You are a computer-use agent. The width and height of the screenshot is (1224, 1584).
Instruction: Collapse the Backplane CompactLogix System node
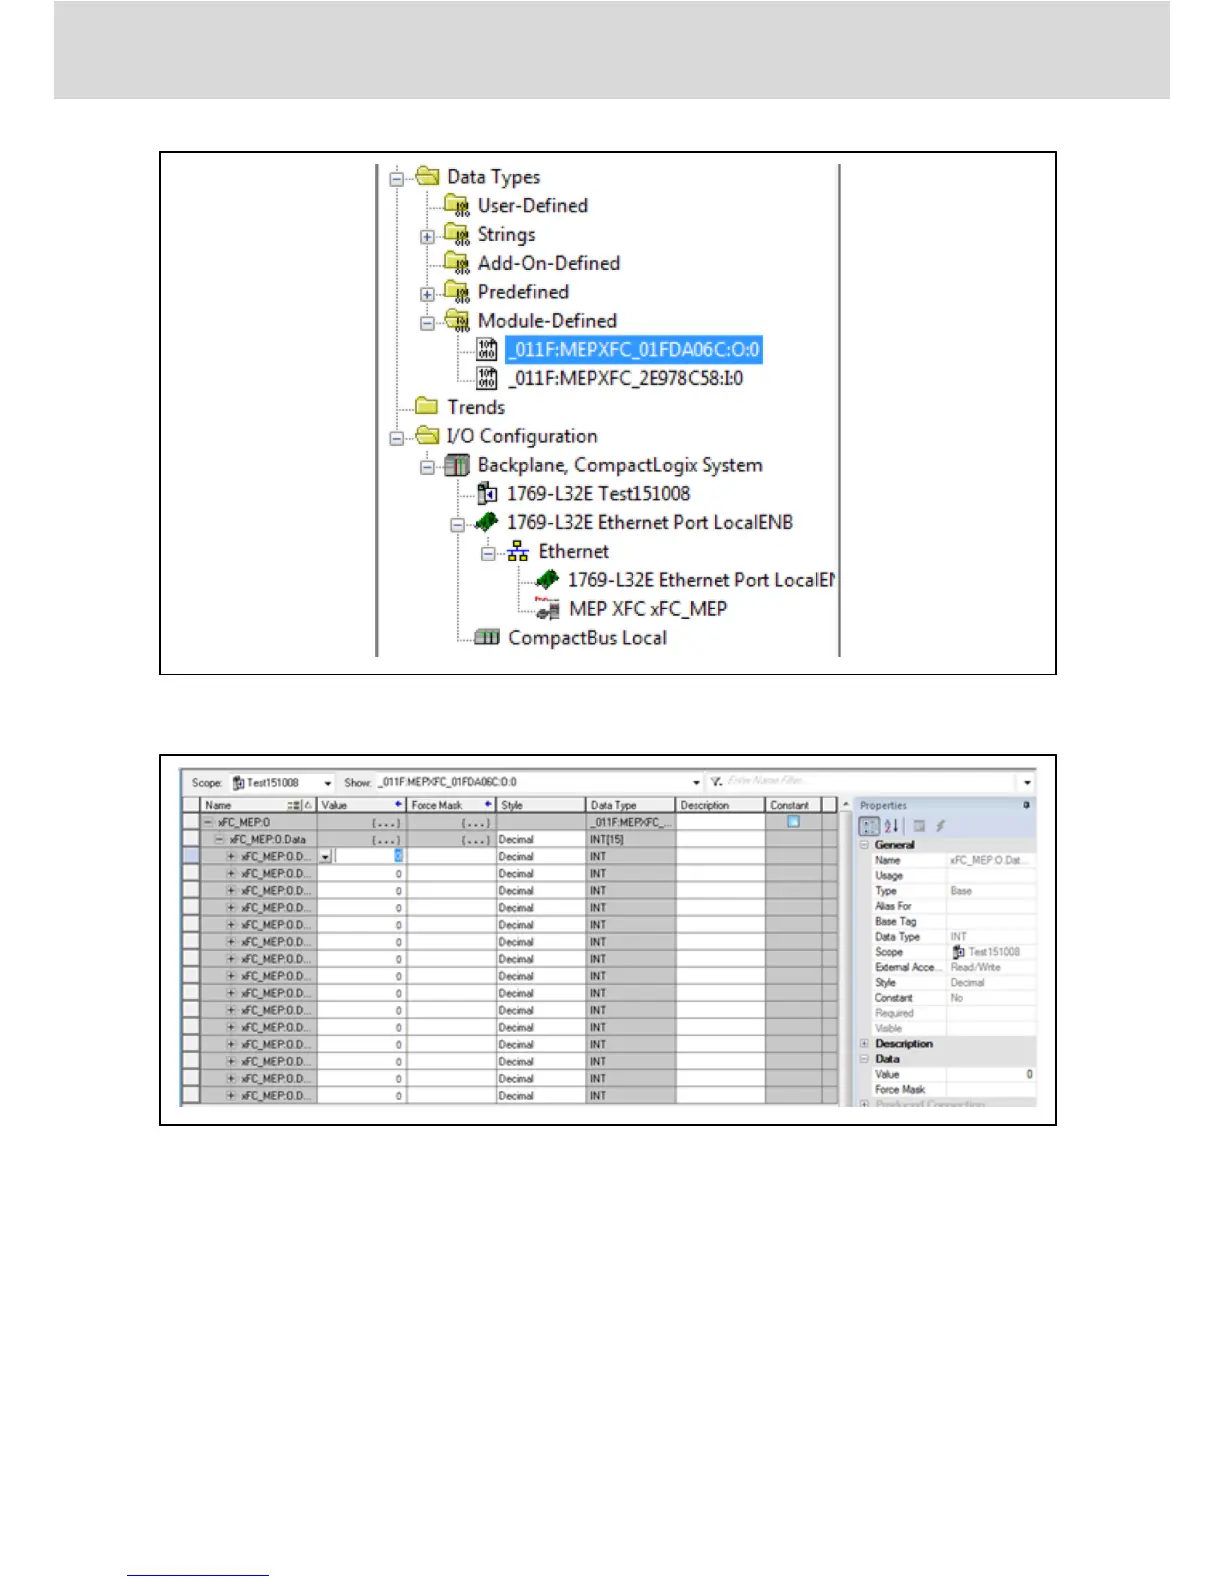(427, 466)
